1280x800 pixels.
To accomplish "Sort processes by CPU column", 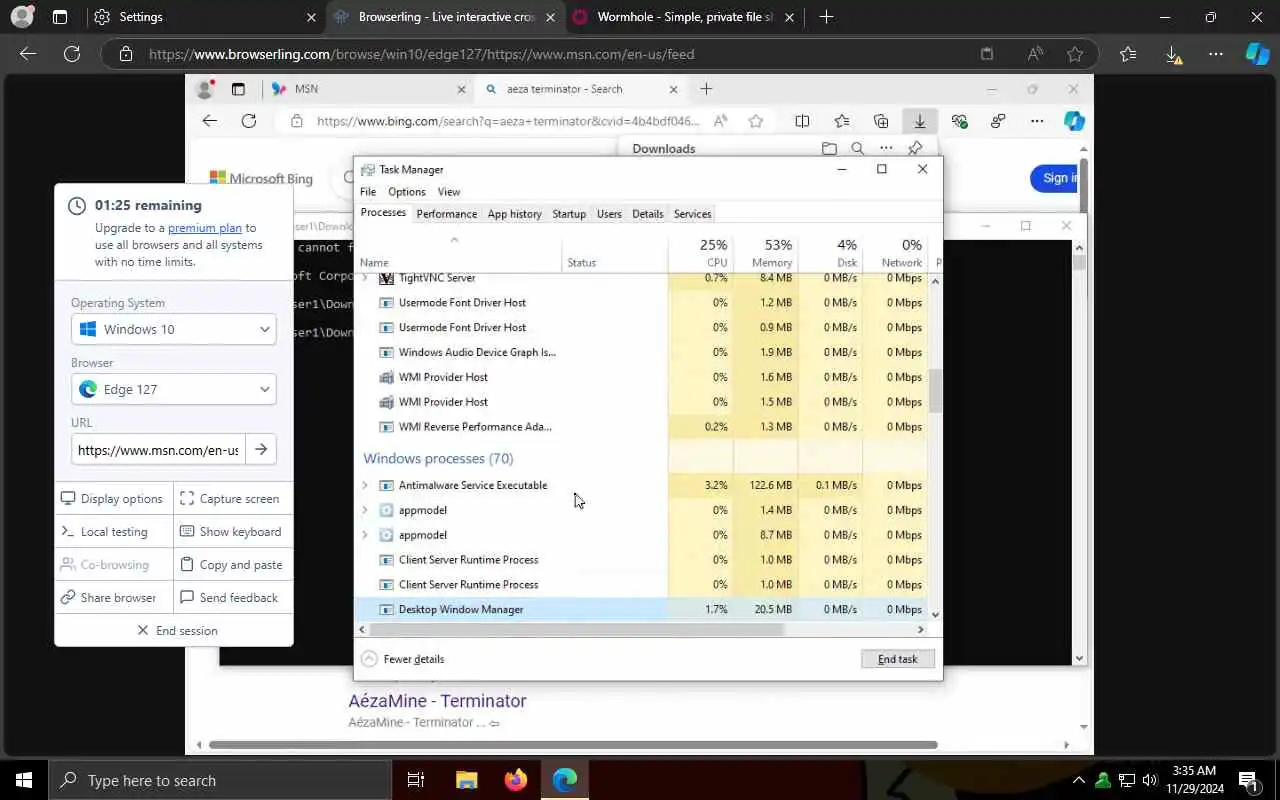I will pos(701,253).
